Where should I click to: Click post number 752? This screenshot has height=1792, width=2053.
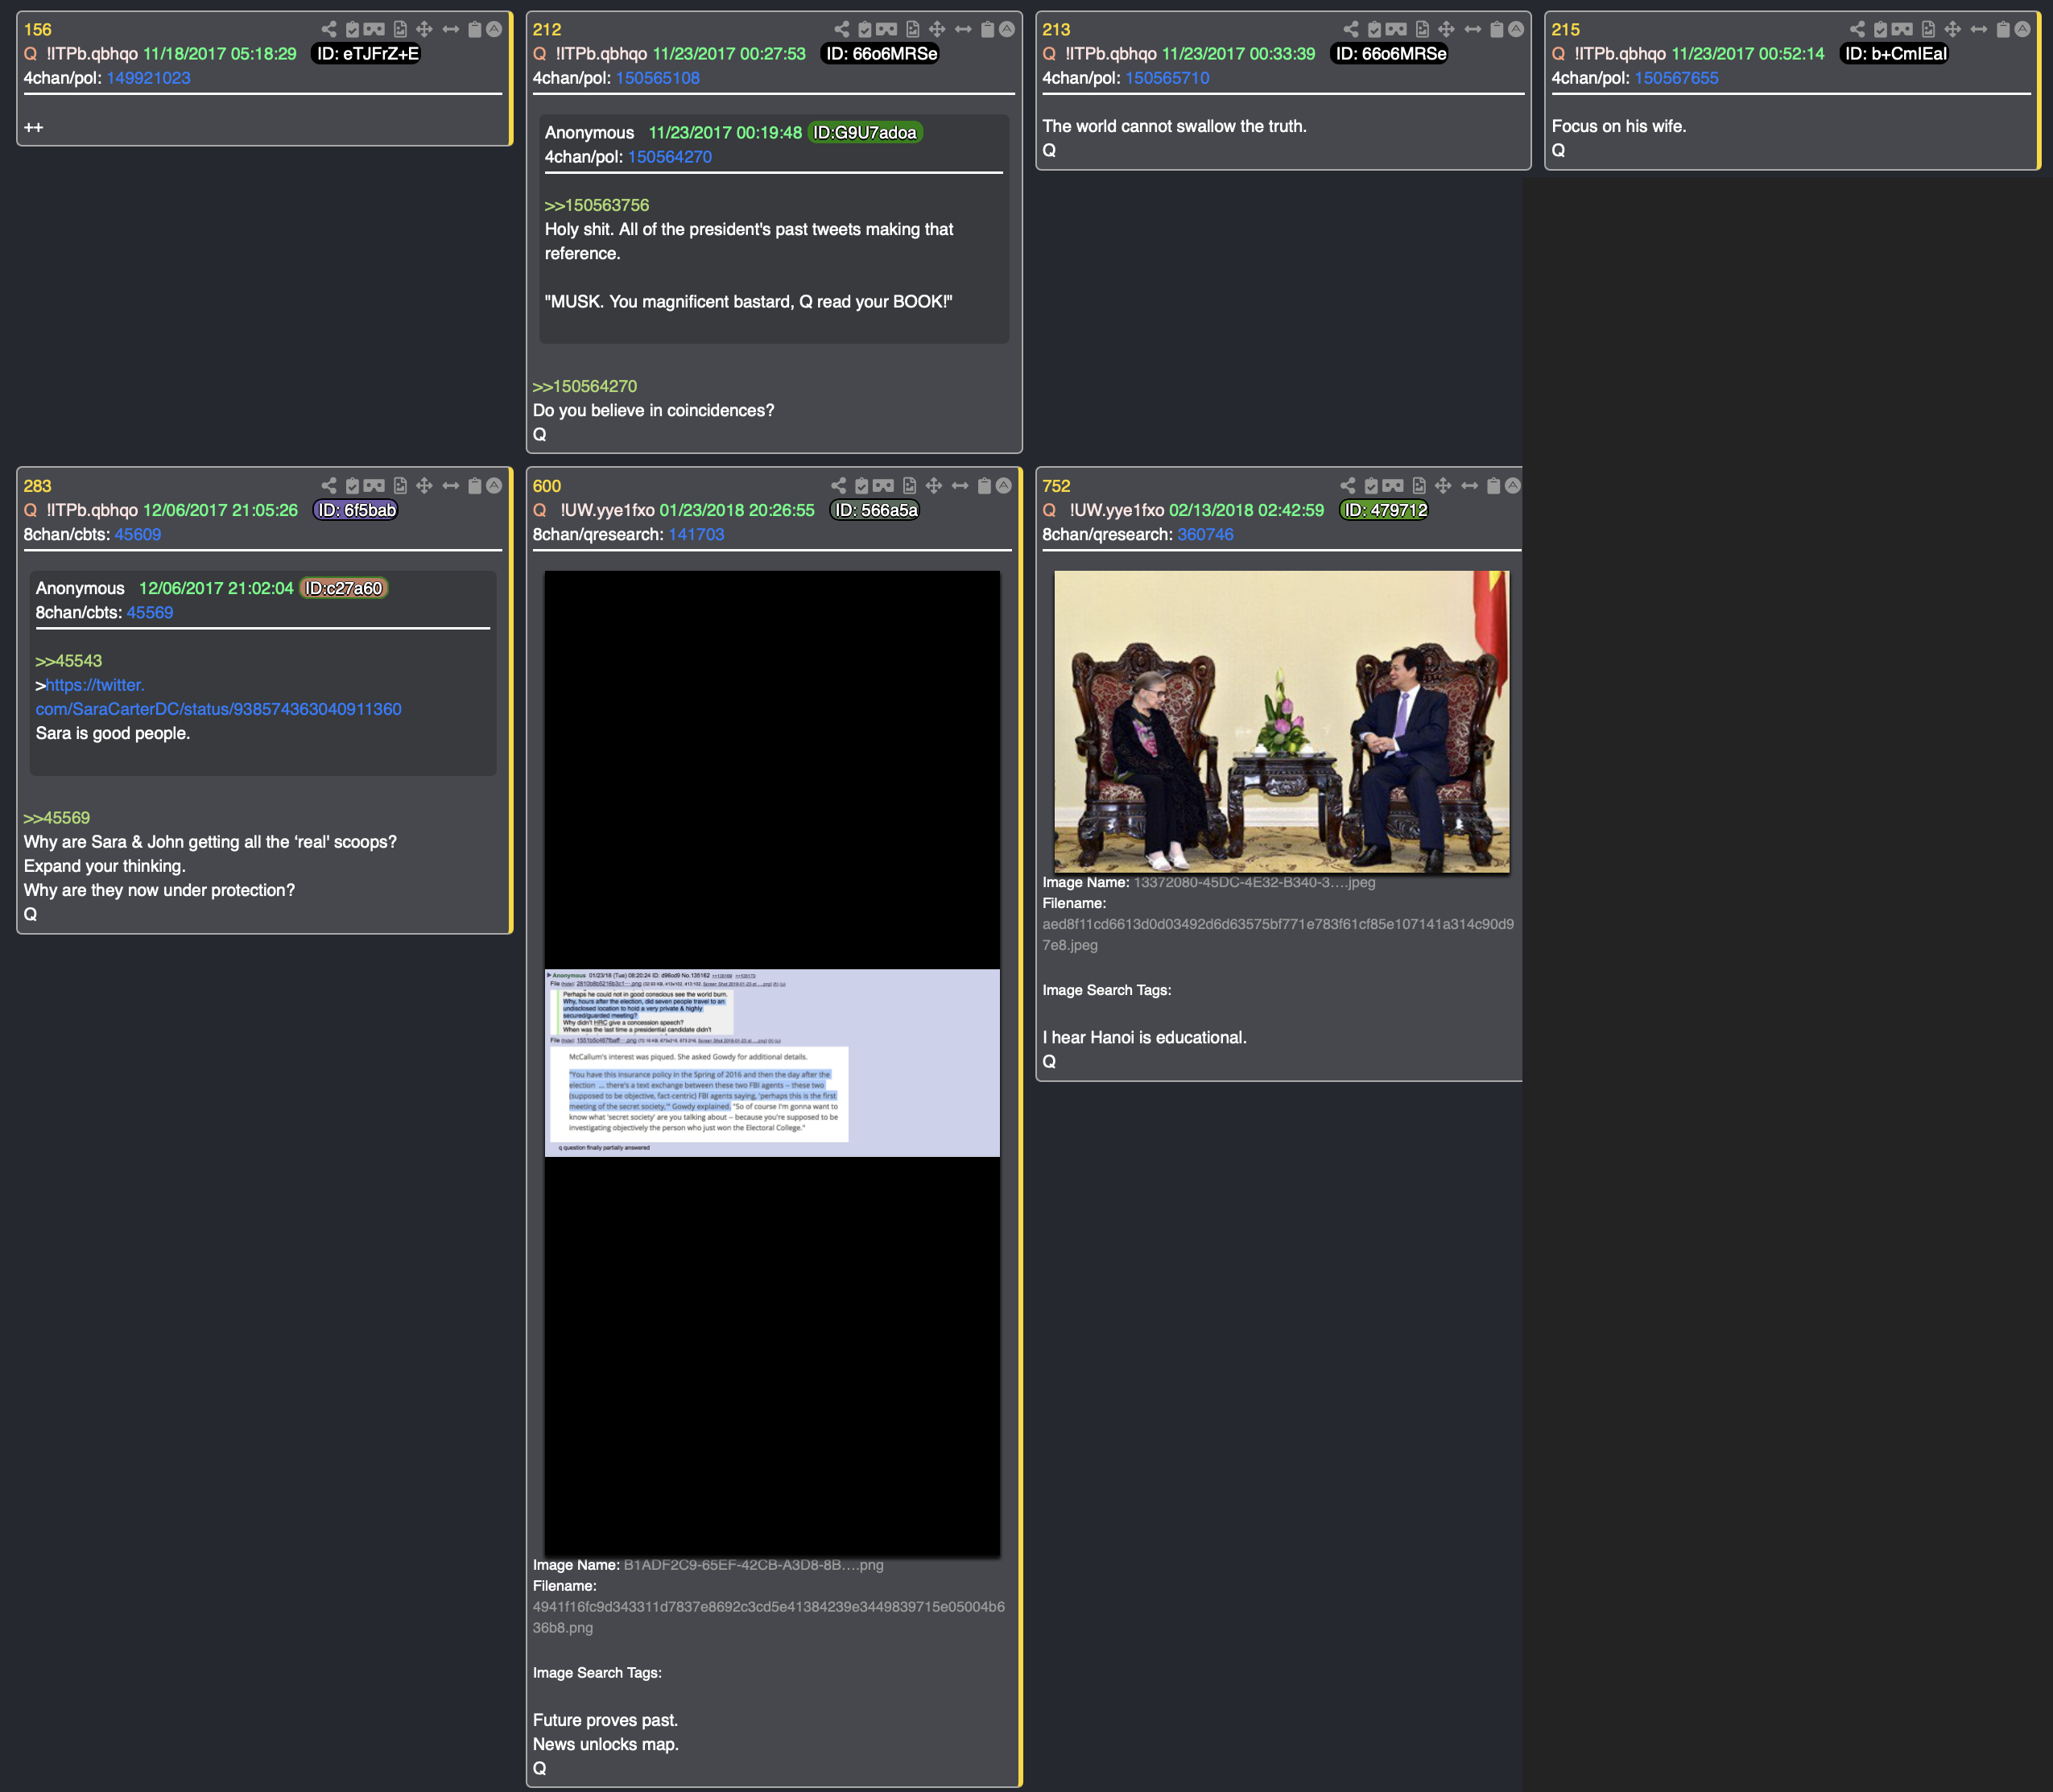pyautogui.click(x=1056, y=486)
